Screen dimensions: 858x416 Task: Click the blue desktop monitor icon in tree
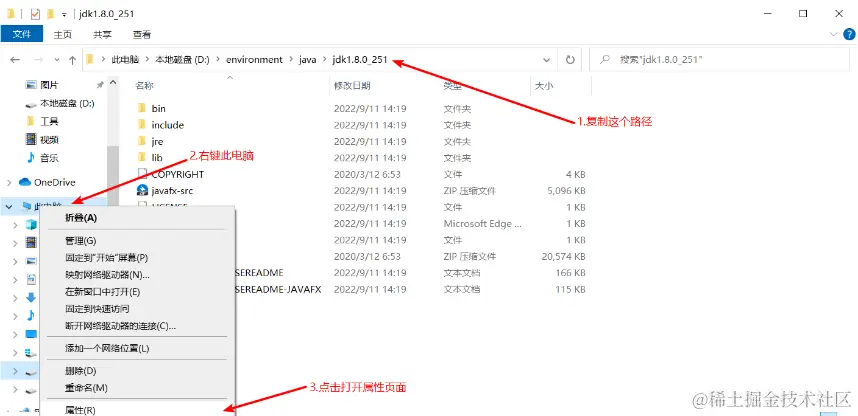coord(31,333)
